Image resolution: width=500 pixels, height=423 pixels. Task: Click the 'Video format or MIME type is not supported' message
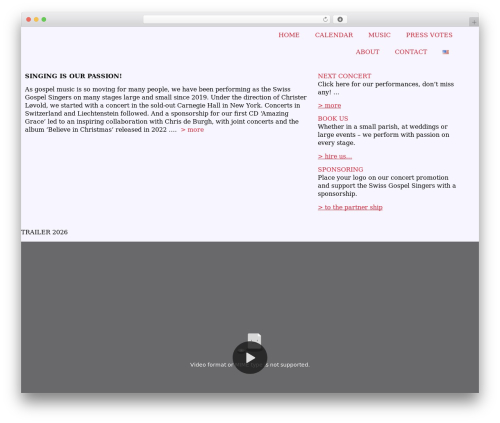pyautogui.click(x=250, y=365)
